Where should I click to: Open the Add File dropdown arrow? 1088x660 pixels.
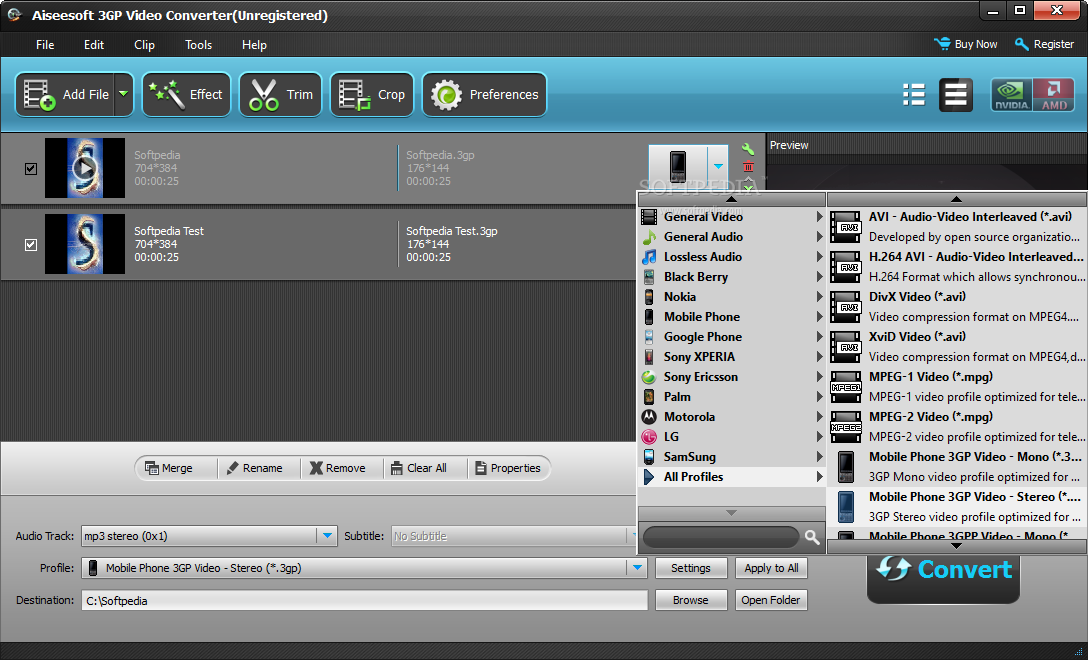coord(124,94)
